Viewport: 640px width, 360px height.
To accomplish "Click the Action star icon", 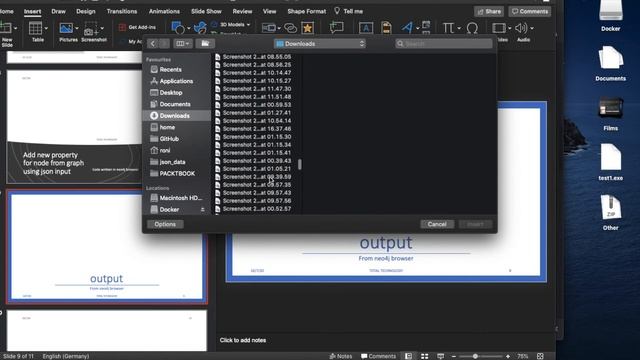I will coord(307,28).
